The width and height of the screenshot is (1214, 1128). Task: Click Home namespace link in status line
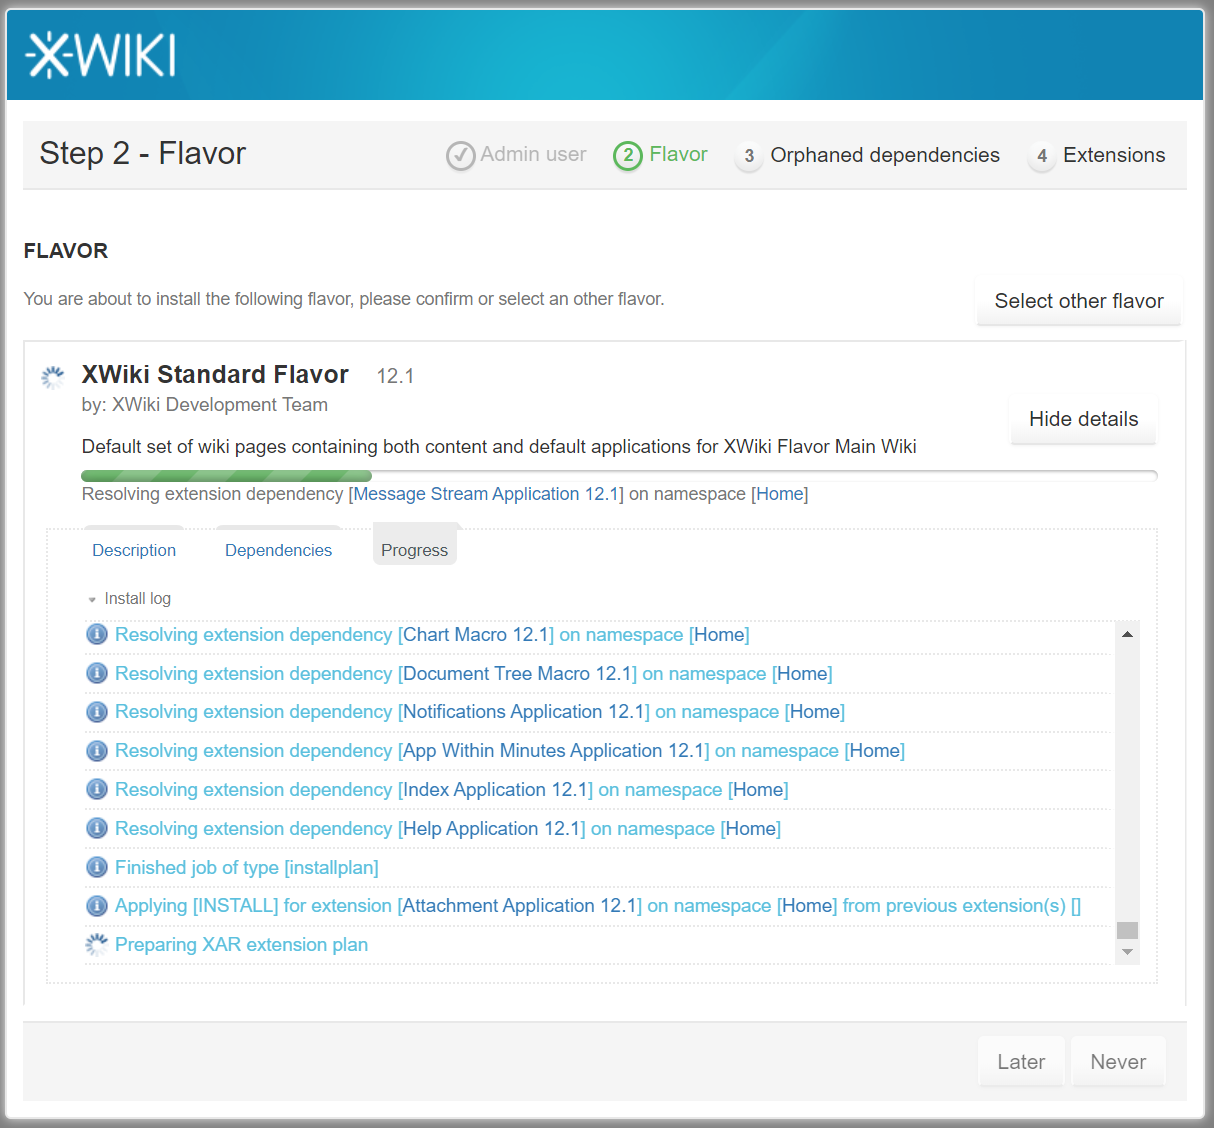[779, 494]
